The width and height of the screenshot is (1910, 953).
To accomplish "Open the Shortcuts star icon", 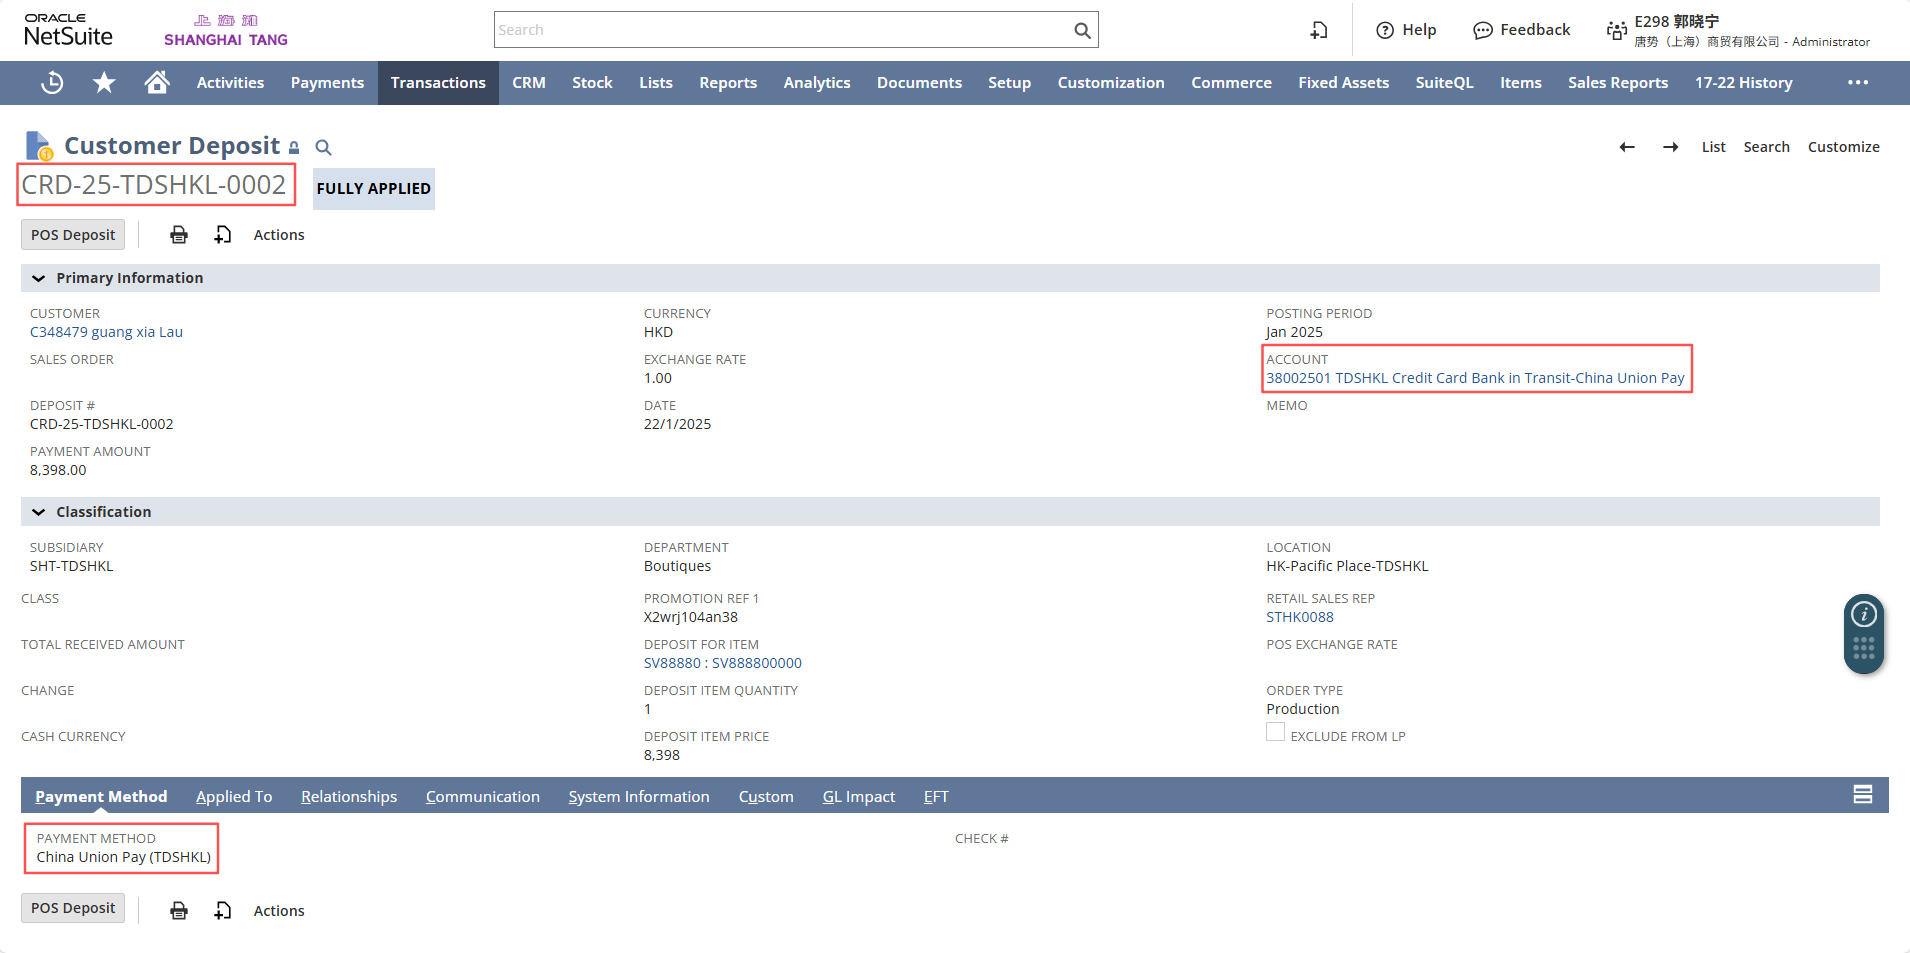I will pos(104,83).
